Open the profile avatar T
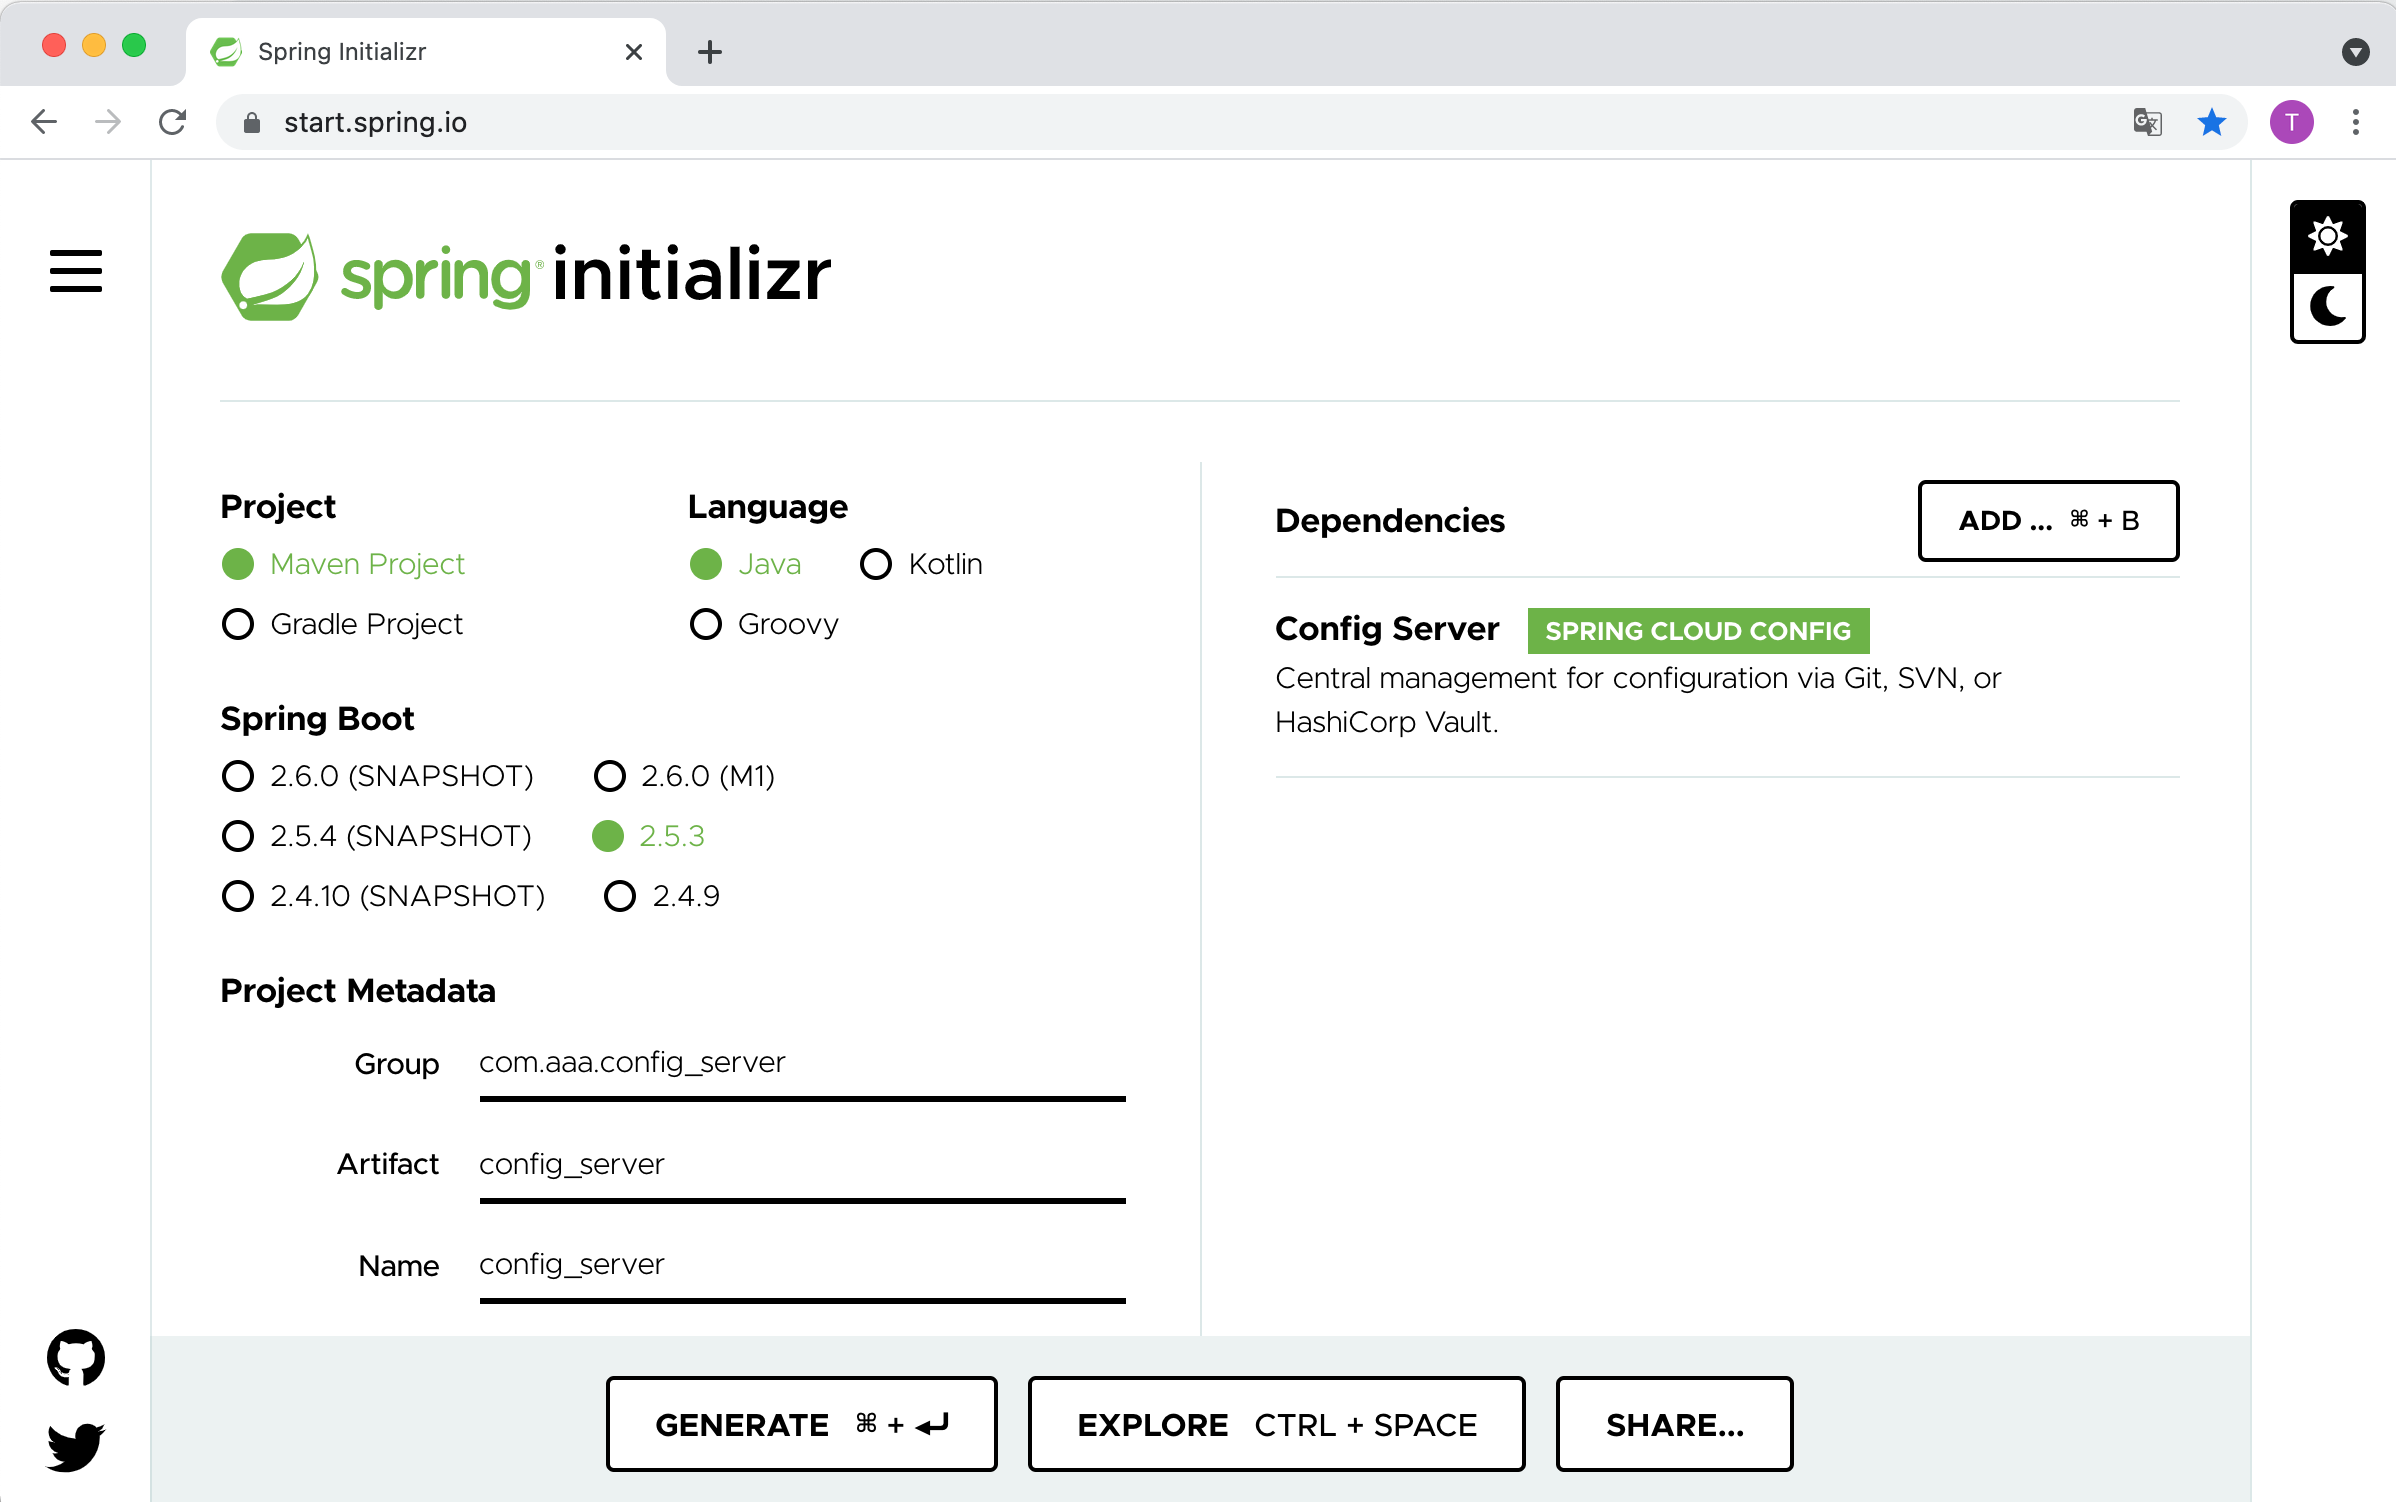The image size is (2396, 1502). 2291,122
